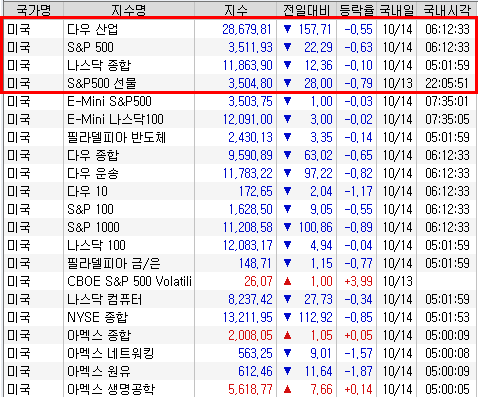Select the 나스닥 종합 row
This screenshot has height=397, width=478.
pos(240,65)
